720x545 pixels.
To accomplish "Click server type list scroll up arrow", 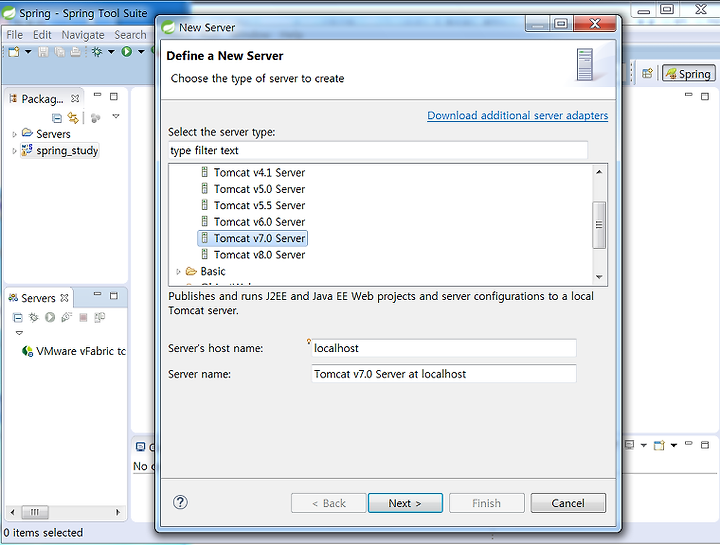I will coord(599,172).
